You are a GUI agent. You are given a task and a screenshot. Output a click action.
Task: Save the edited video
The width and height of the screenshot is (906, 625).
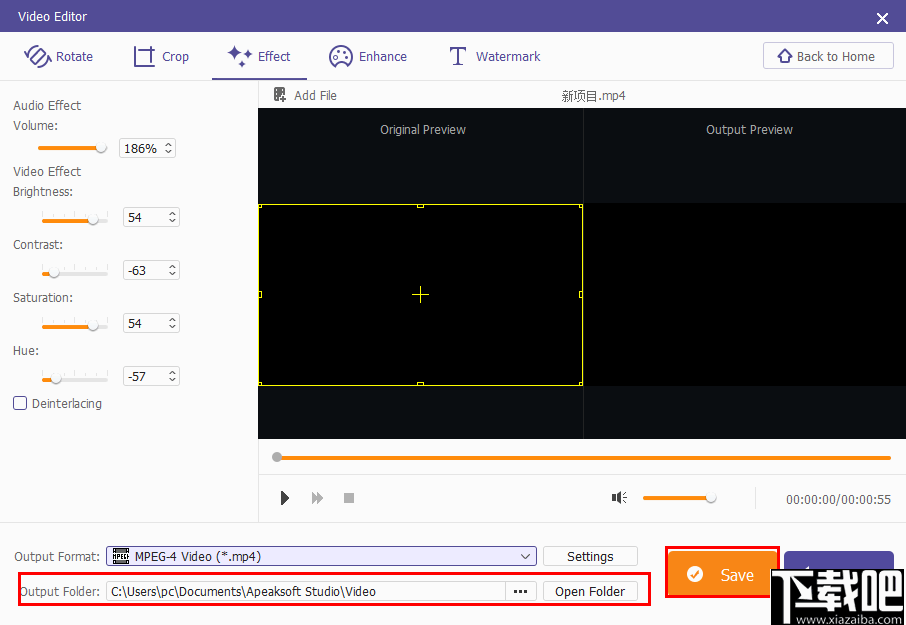pos(722,574)
